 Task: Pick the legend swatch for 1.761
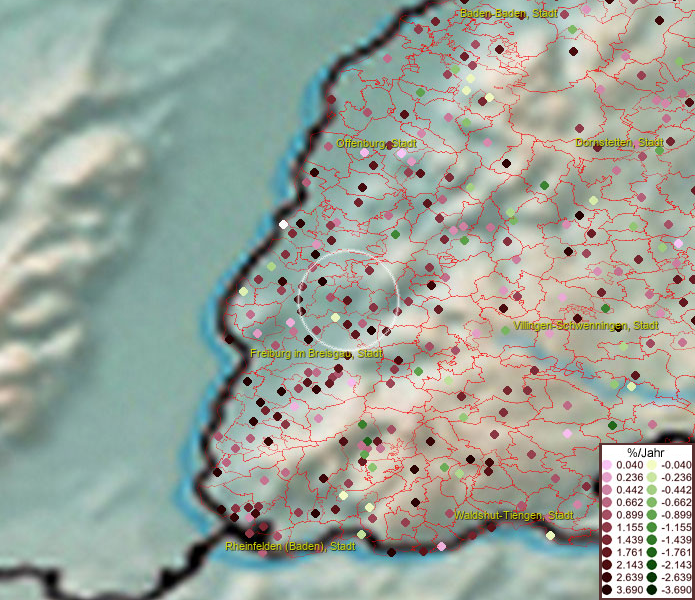pos(607,553)
